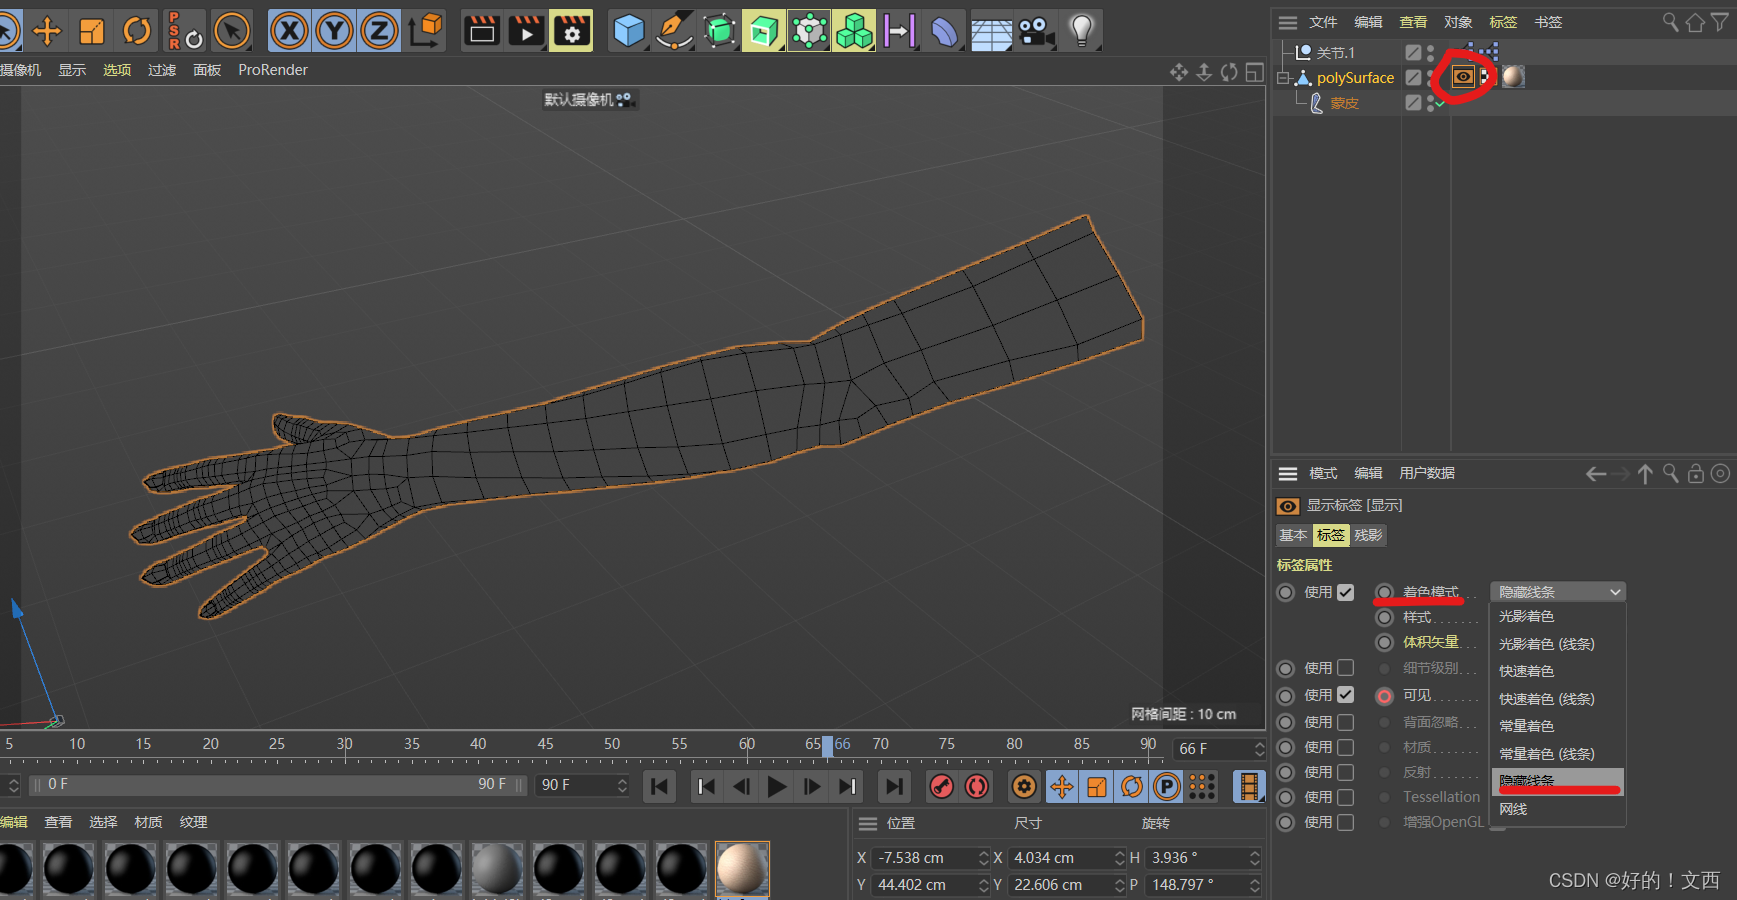Play the animation forward
Viewport: 1737px width, 900px height.
click(x=776, y=787)
